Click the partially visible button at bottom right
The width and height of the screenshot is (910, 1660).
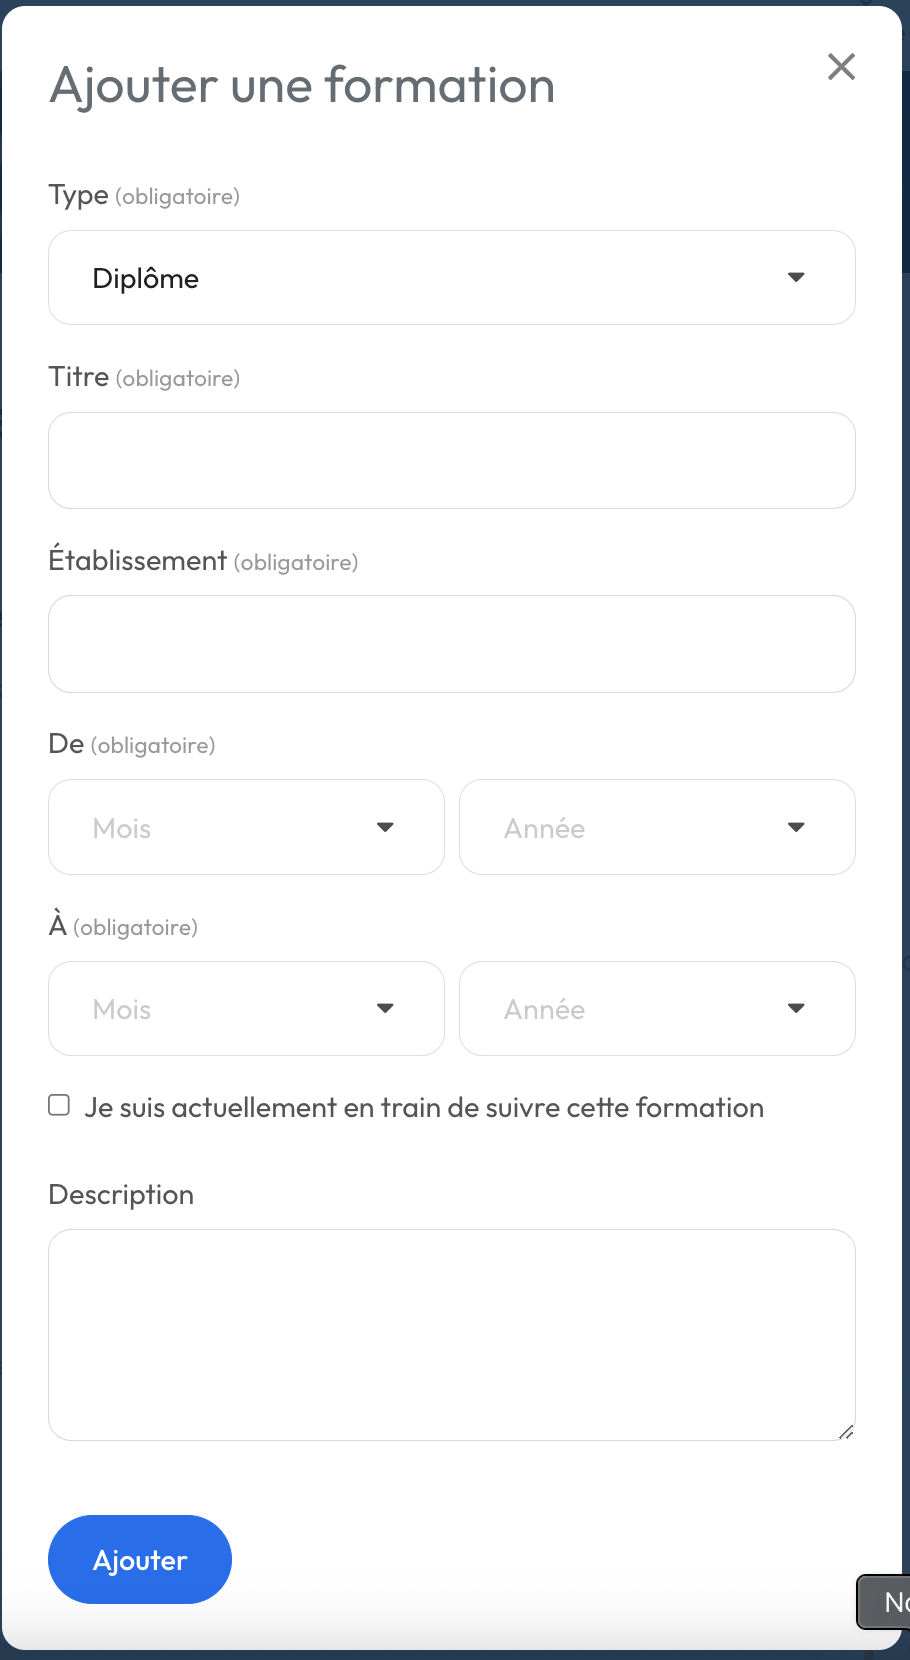pos(884,1602)
